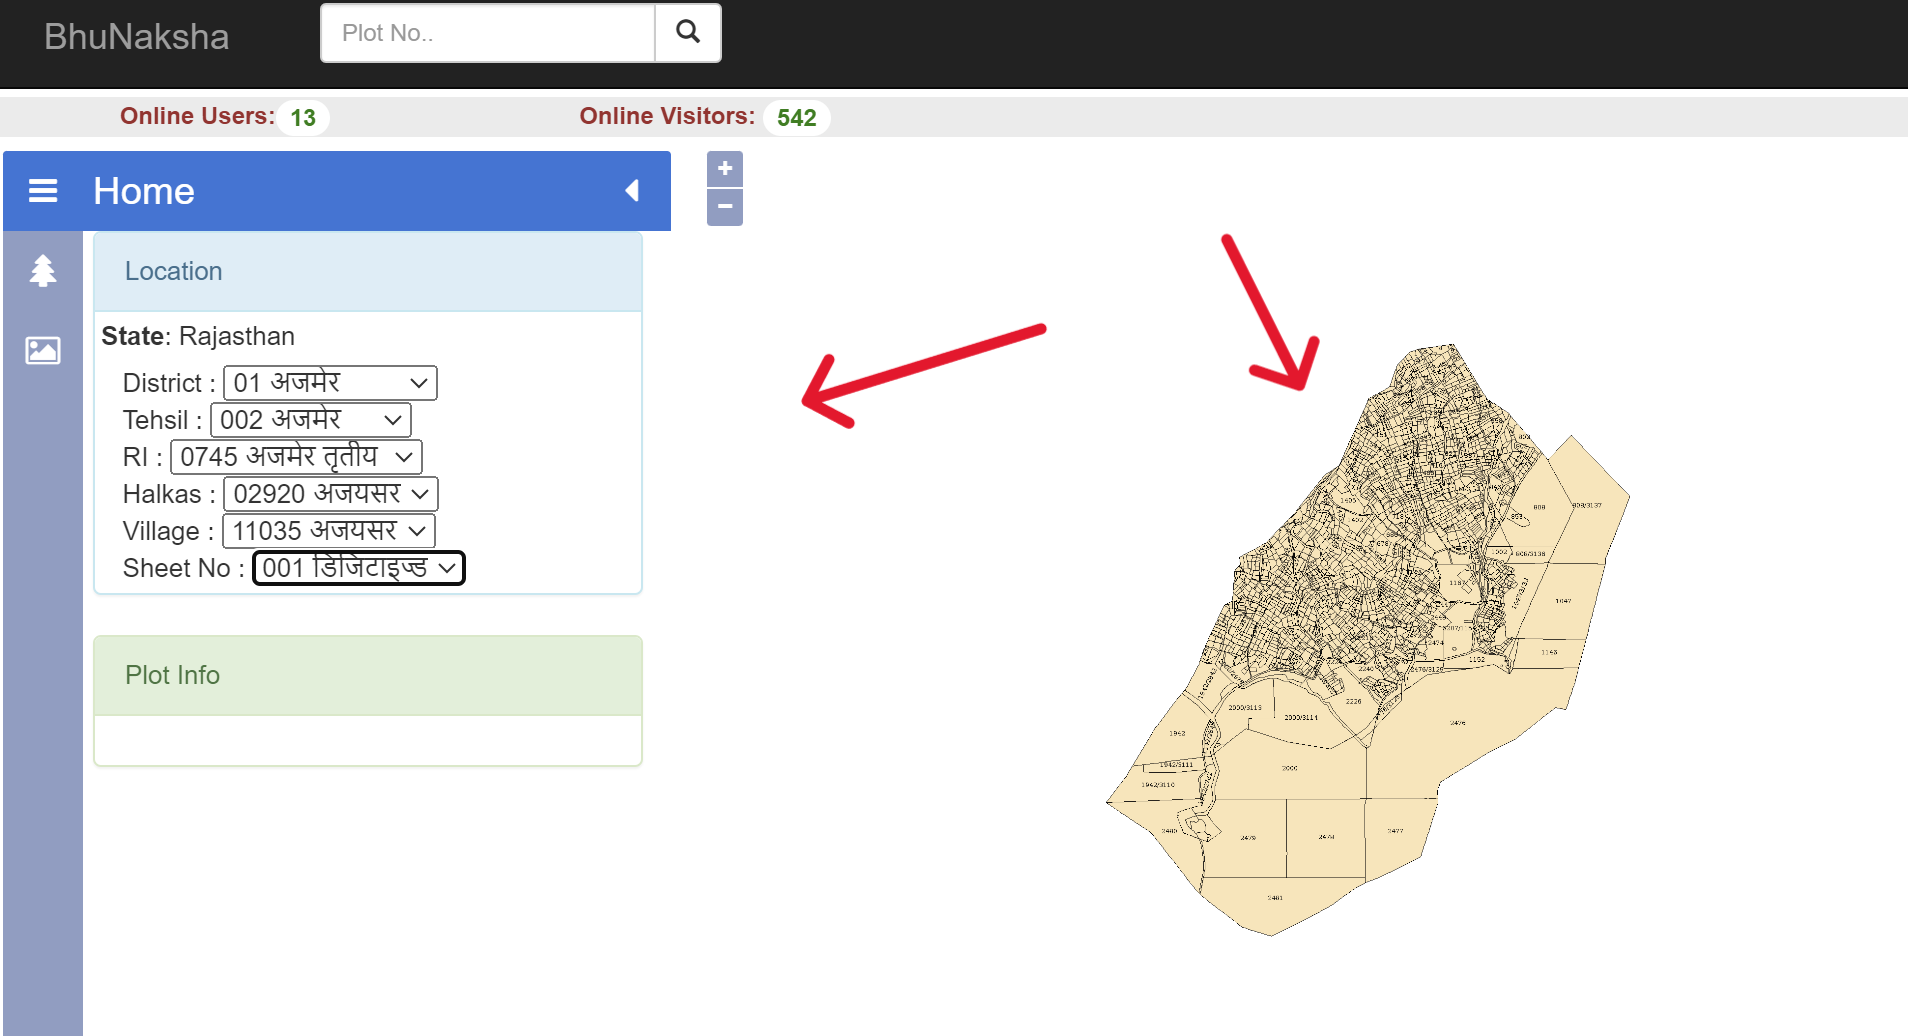Collapse the Home sidebar panel arrow

click(632, 190)
